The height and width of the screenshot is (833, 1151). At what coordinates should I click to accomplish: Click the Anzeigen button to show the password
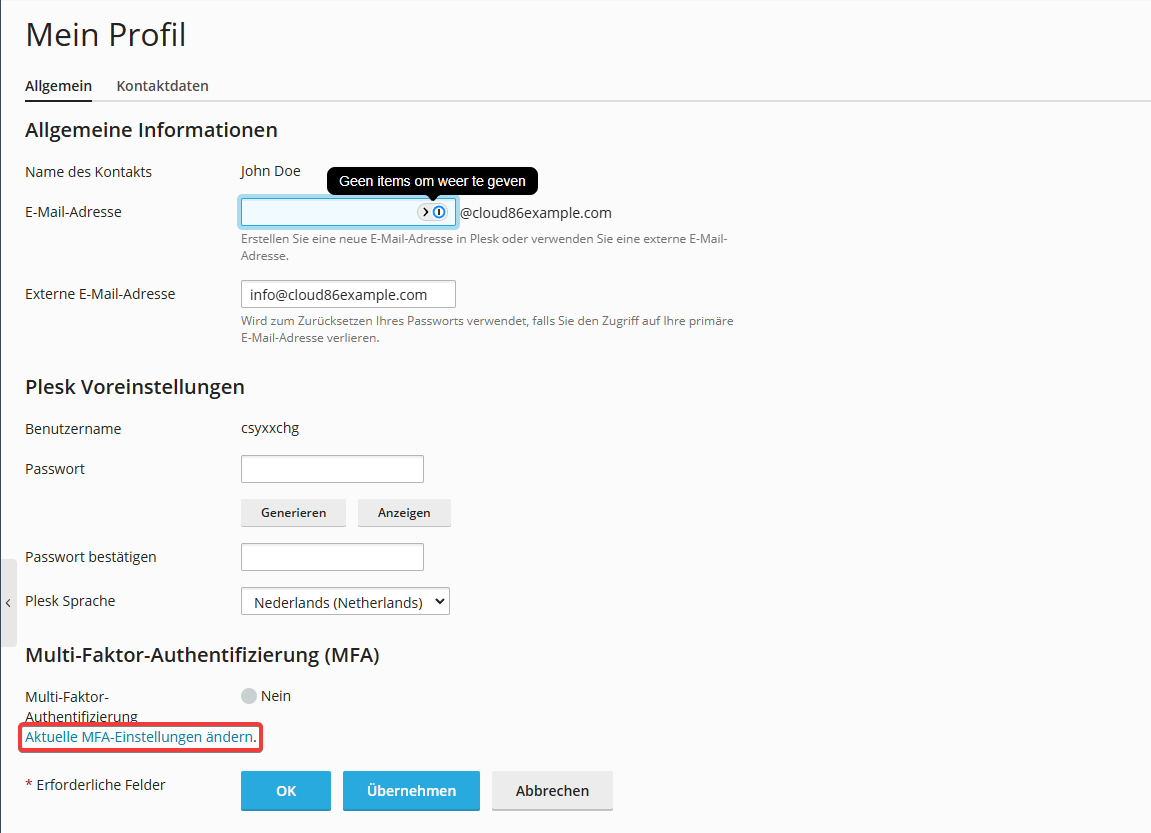(404, 513)
